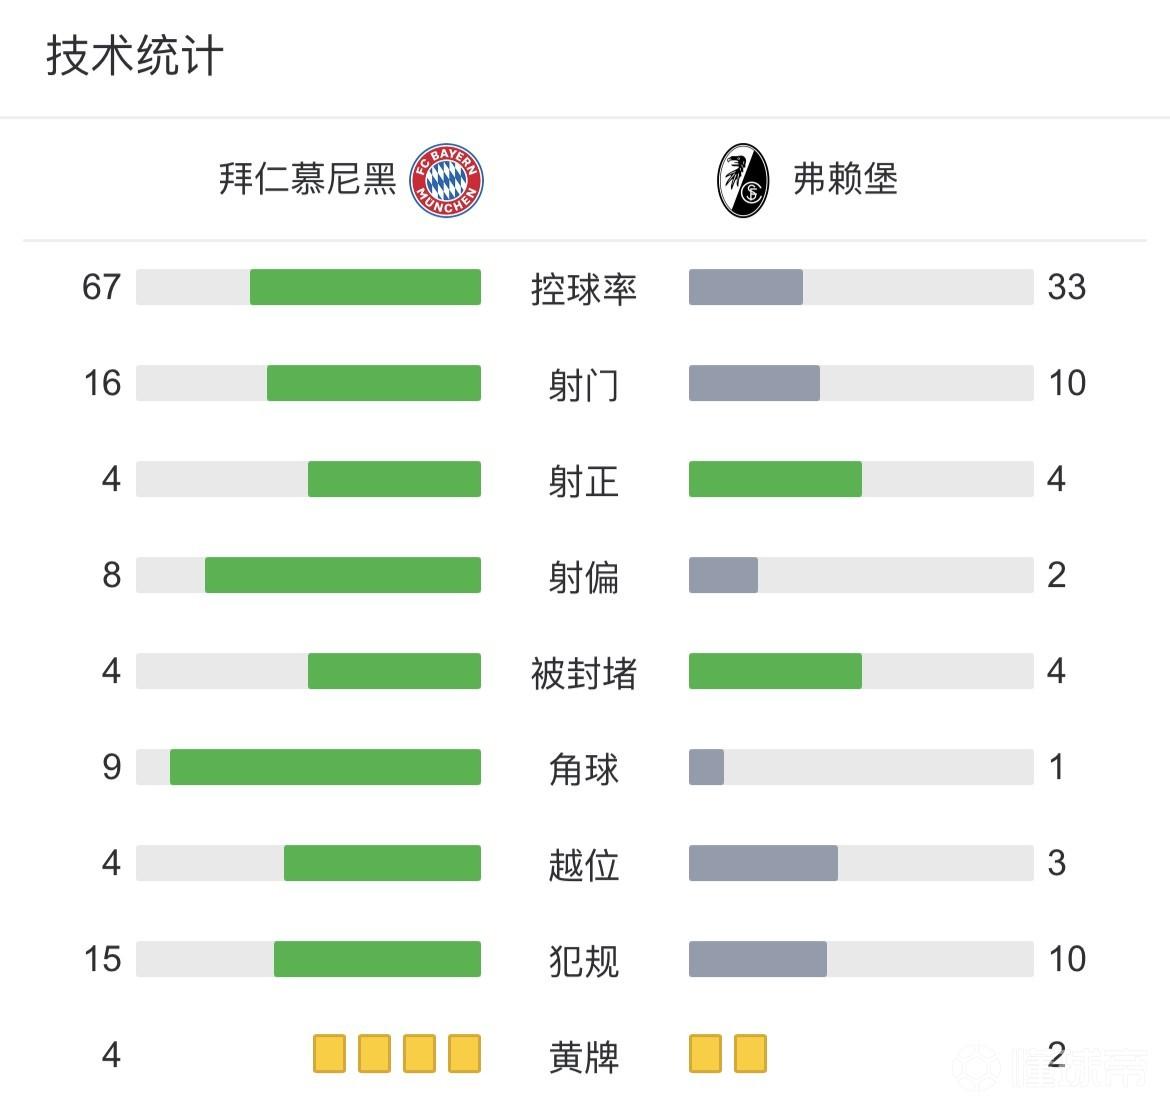The height and width of the screenshot is (1103, 1170).
Task: Click Bayern's rightmost yellow card icon
Action: point(465,1054)
